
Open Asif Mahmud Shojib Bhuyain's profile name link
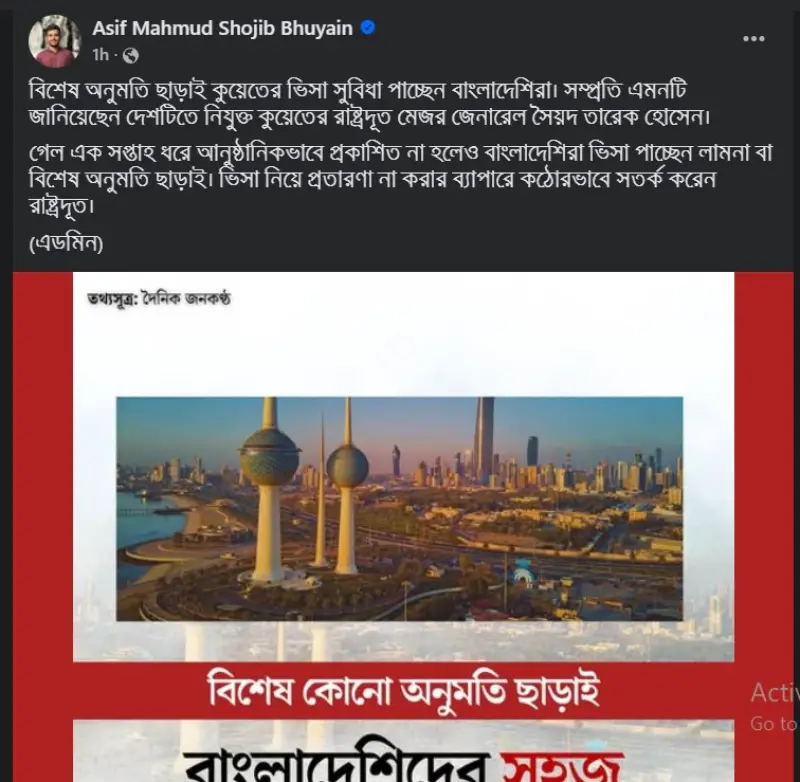[222, 28]
